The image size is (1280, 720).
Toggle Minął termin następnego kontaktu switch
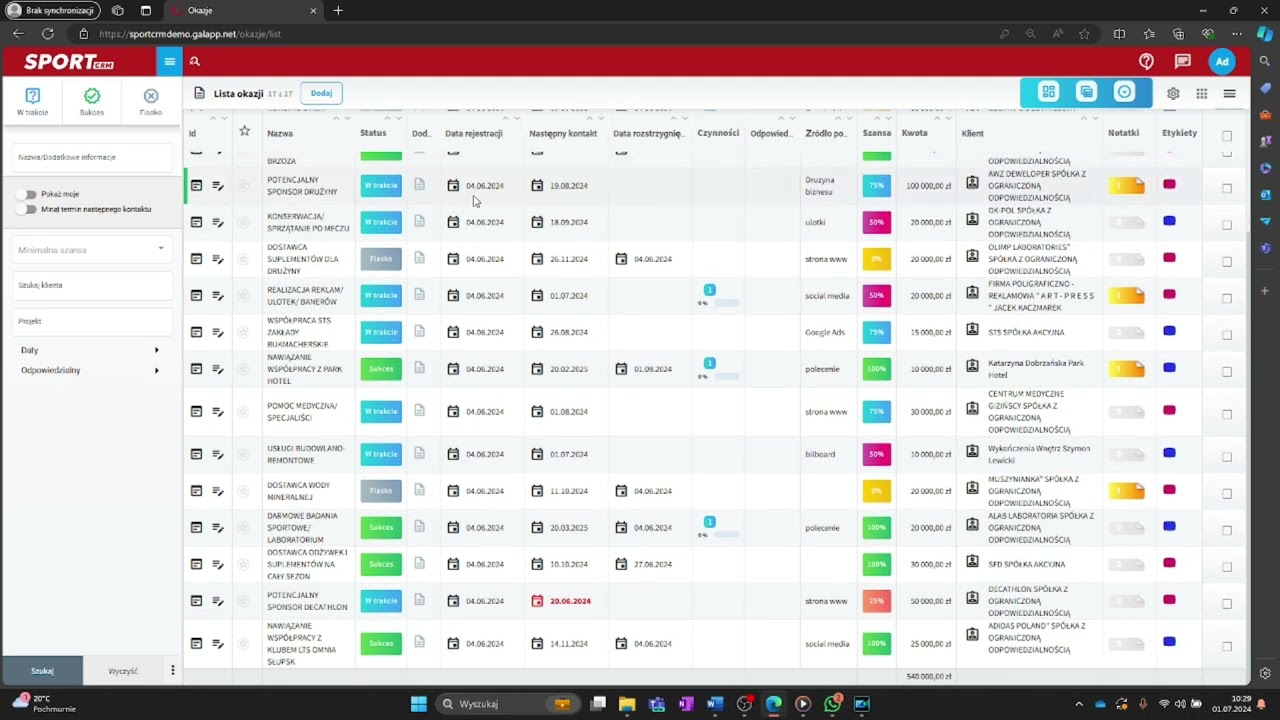point(27,209)
